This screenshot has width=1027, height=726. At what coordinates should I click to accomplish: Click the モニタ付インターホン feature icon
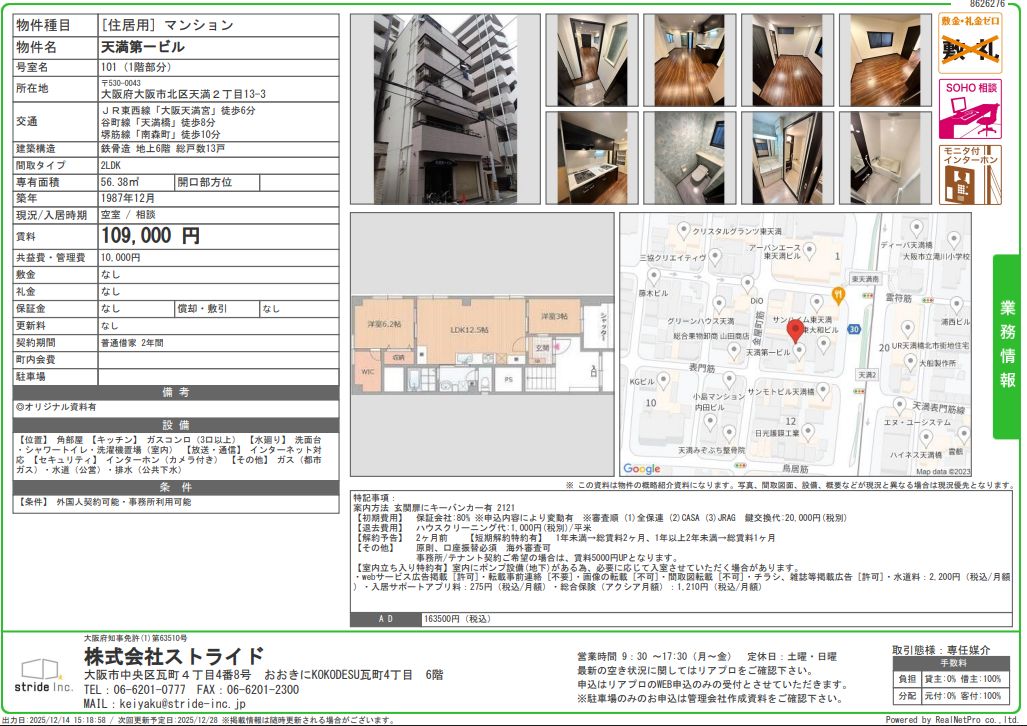click(969, 174)
